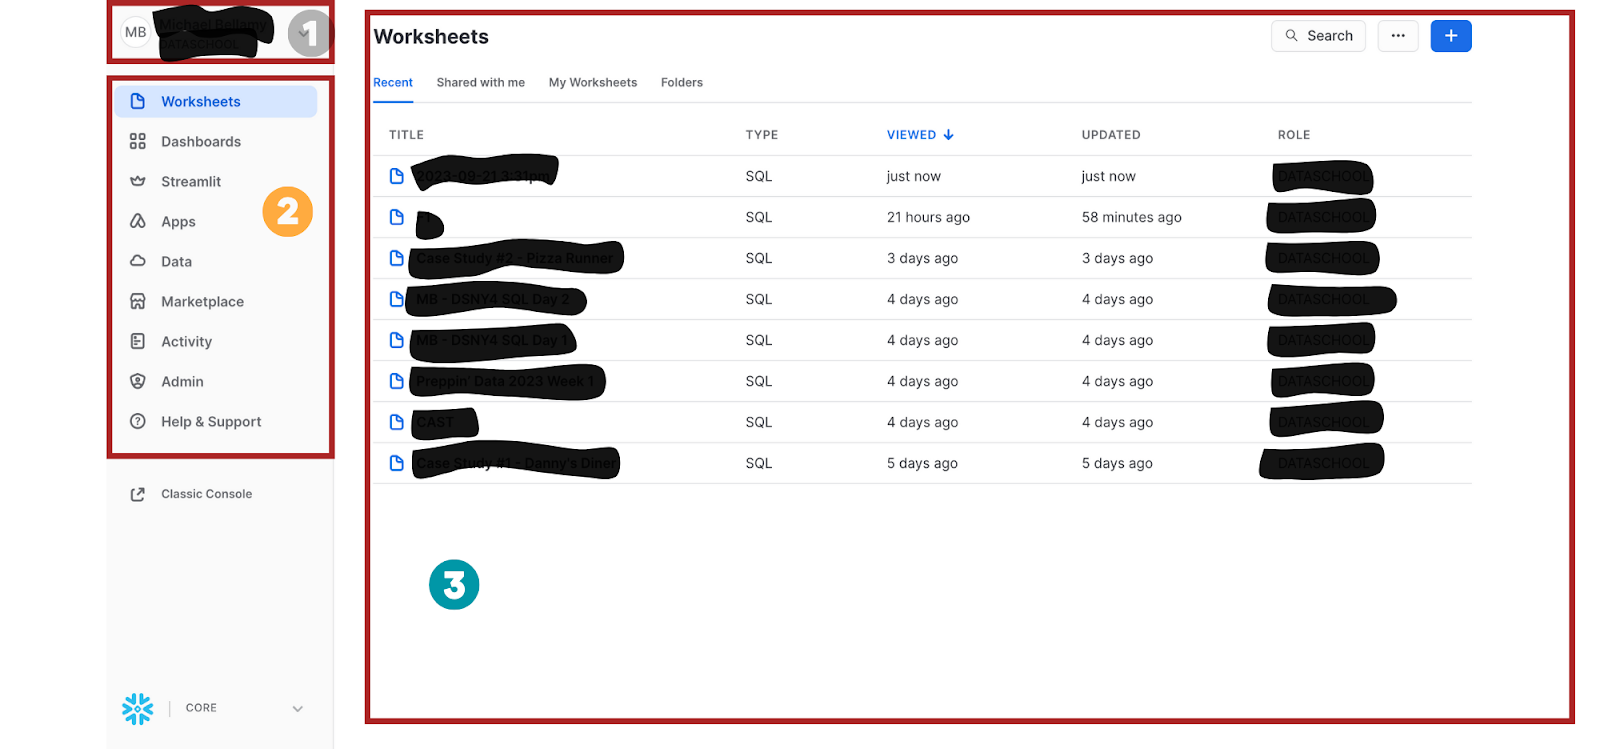Click the blue plus create button
Screen dimensions: 1600x749
[x=1451, y=36]
